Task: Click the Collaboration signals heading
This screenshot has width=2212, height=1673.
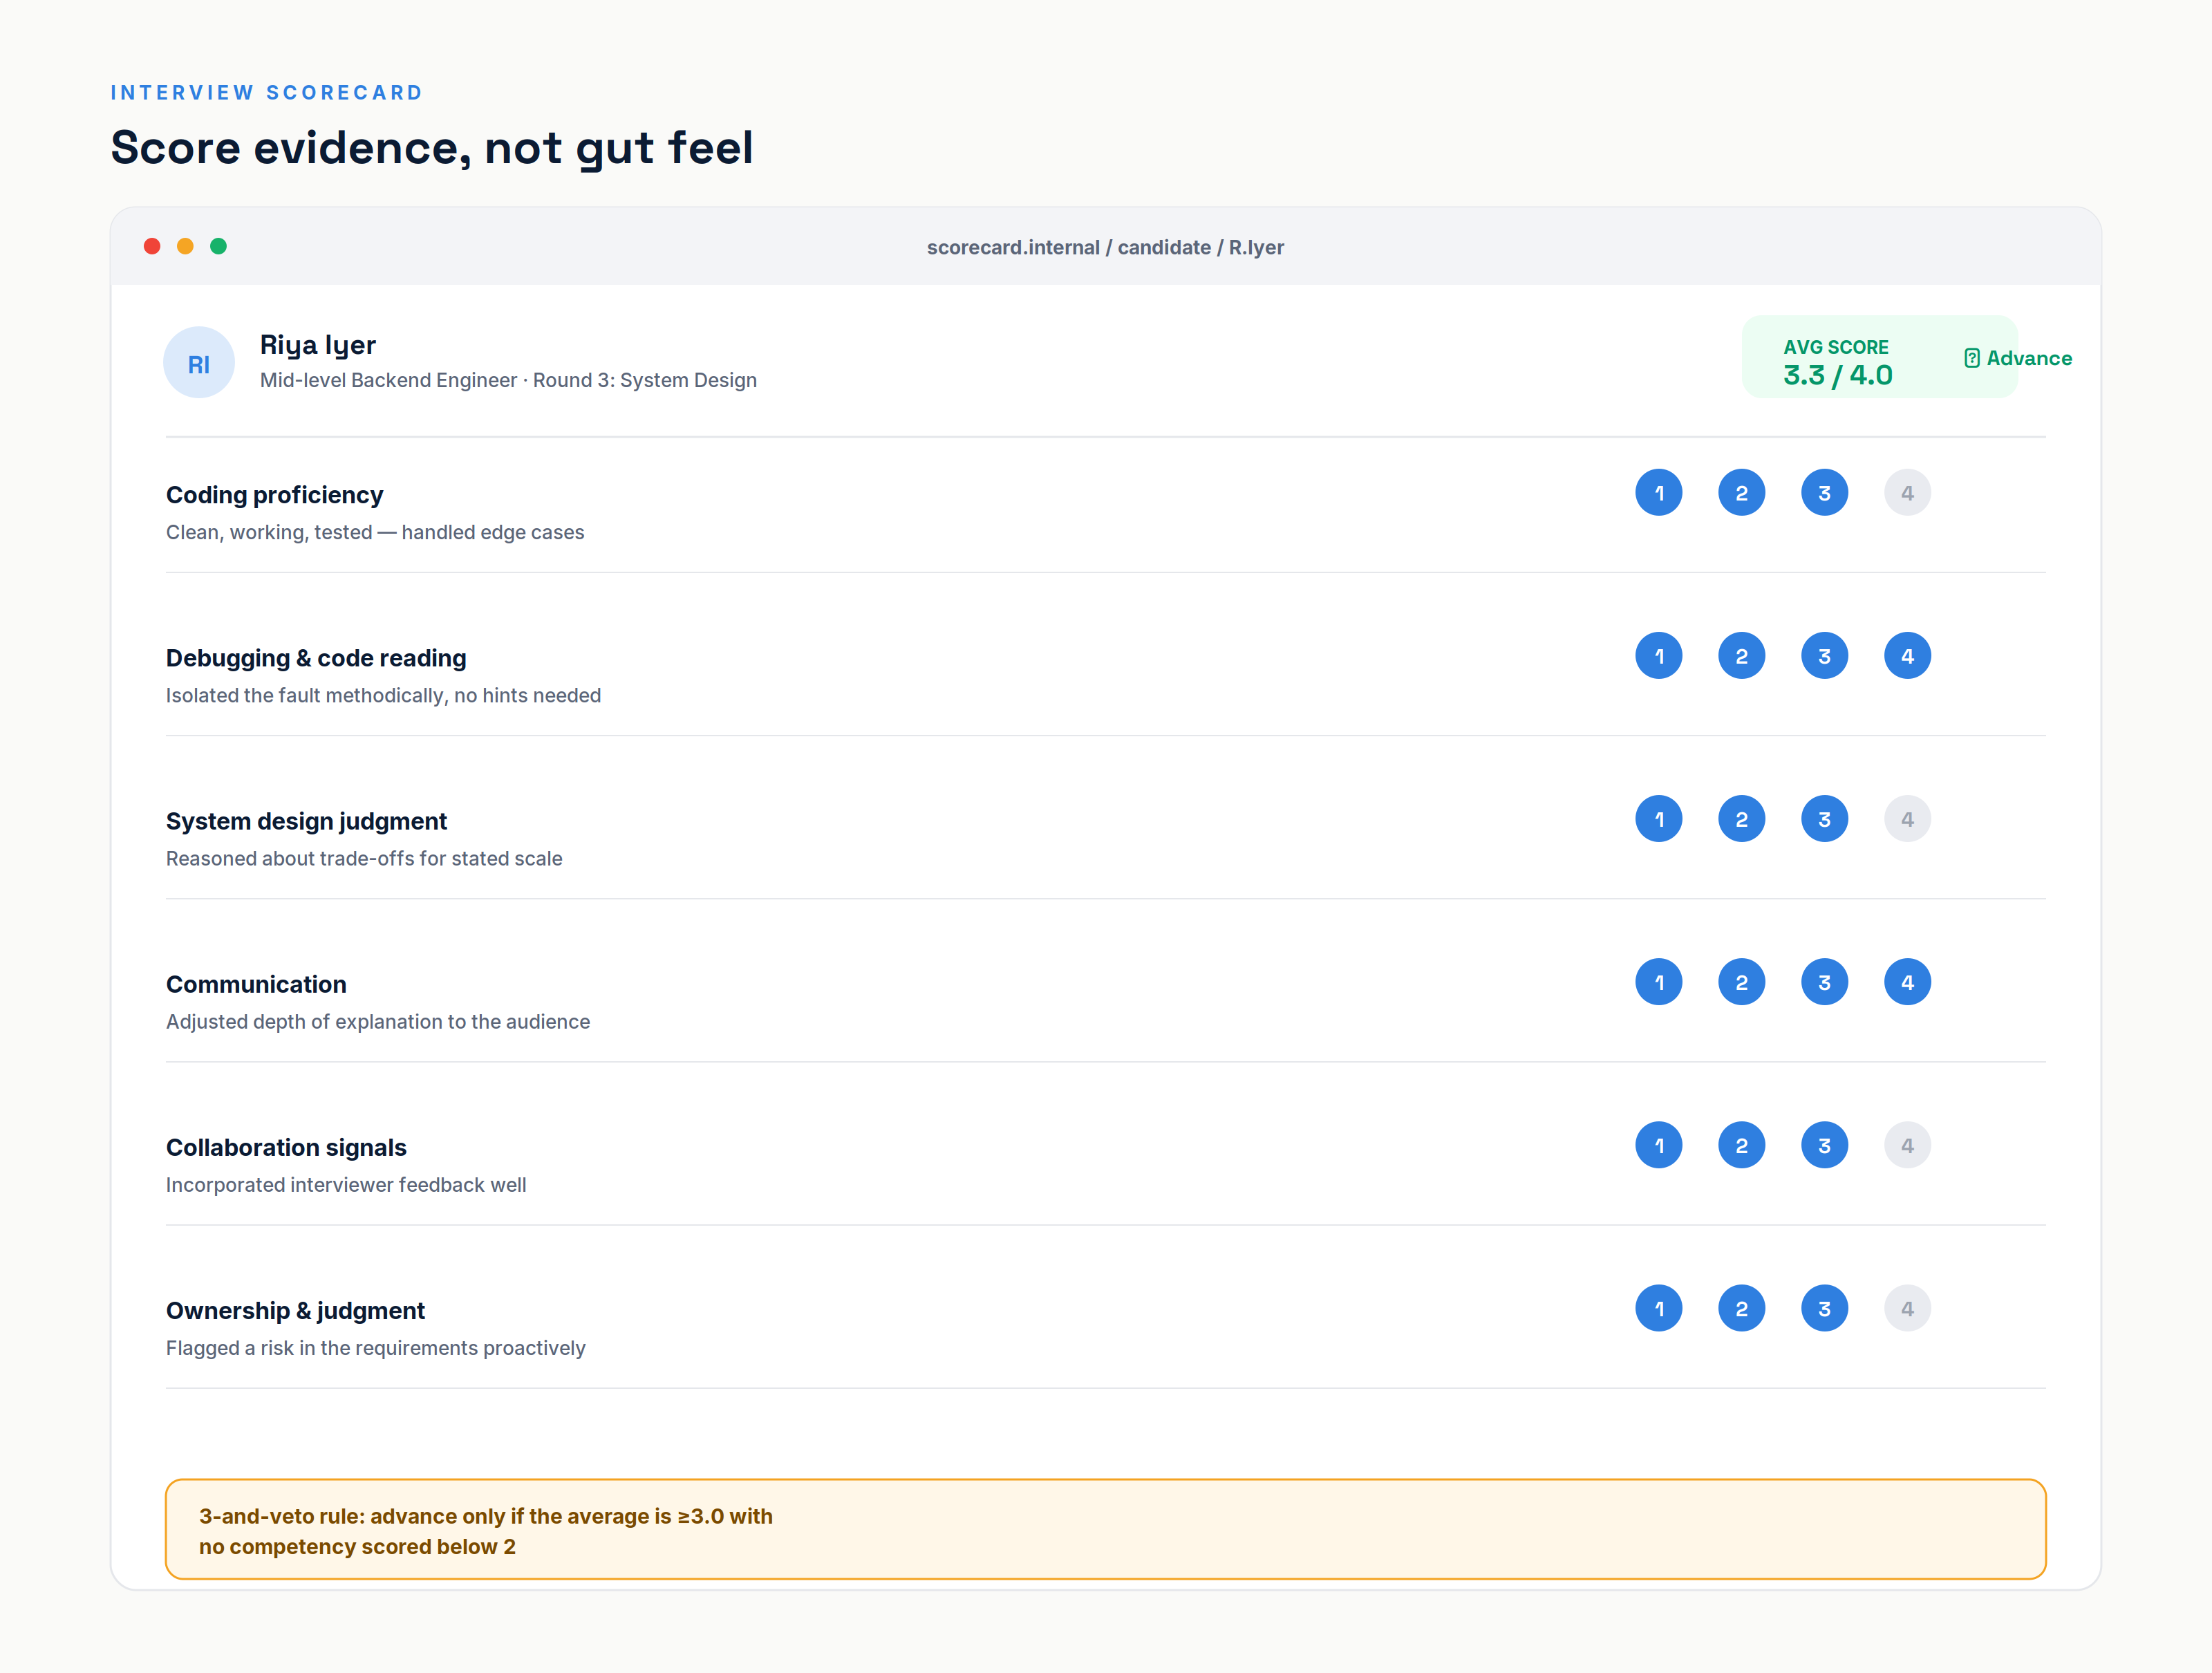Action: click(286, 1147)
